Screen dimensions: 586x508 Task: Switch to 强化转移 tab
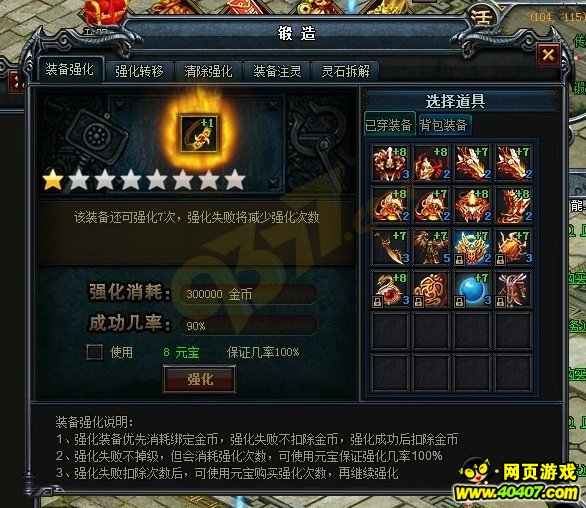pyautogui.click(x=139, y=71)
